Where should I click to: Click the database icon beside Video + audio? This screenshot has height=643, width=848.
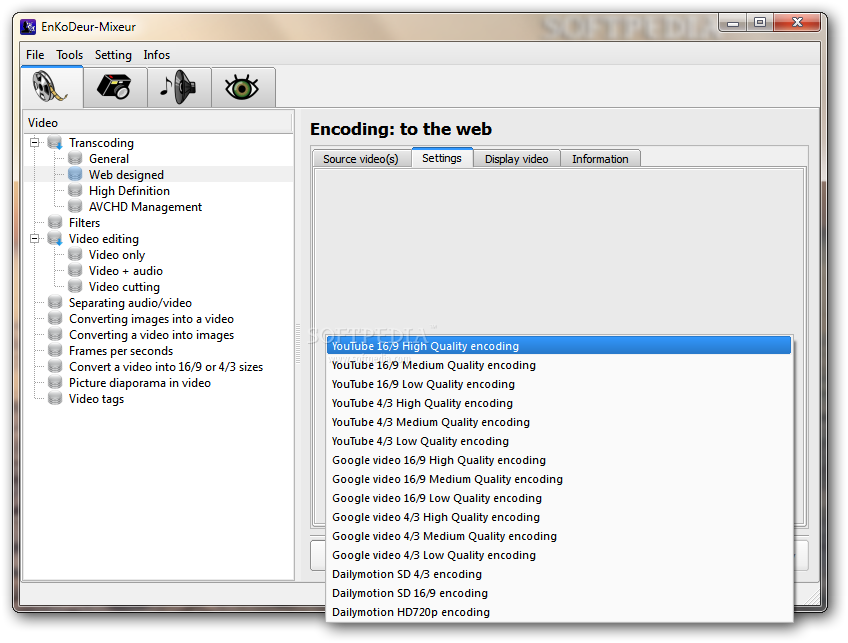[75, 270]
